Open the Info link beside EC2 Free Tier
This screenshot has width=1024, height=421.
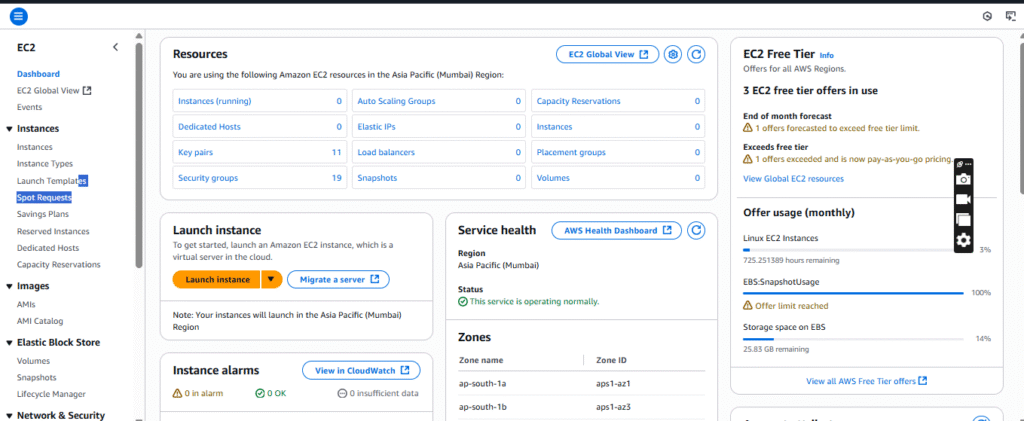pyautogui.click(x=827, y=55)
